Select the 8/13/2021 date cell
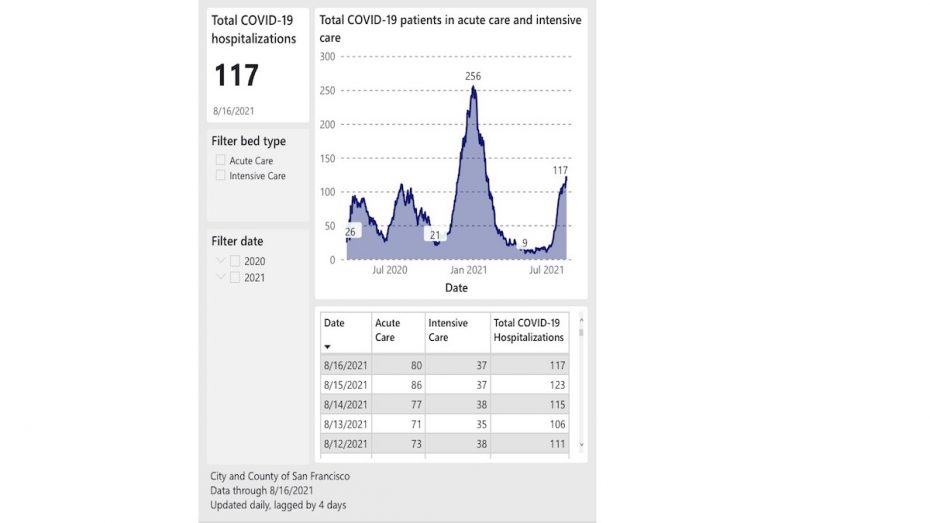This screenshot has height=523, width=930. (x=346, y=424)
